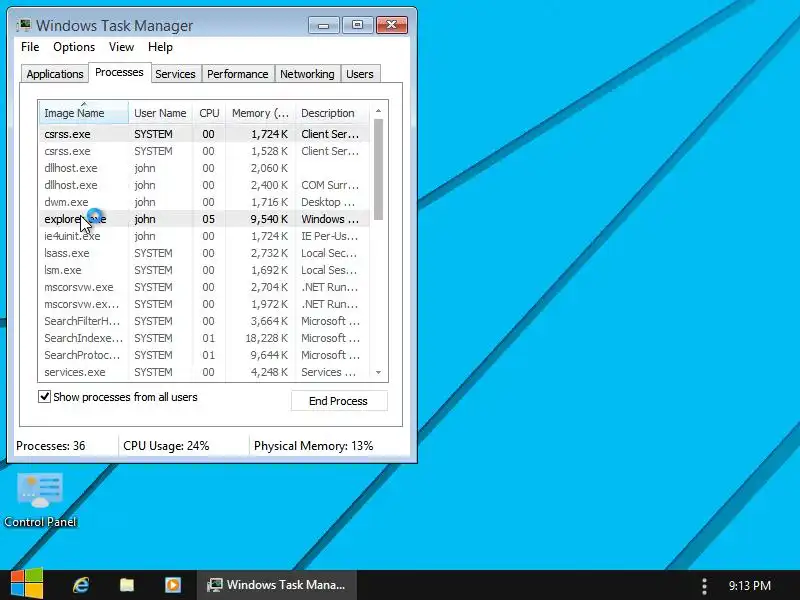Click the 9:13 PM clock
Screen dimensions: 800x600
[749, 585]
